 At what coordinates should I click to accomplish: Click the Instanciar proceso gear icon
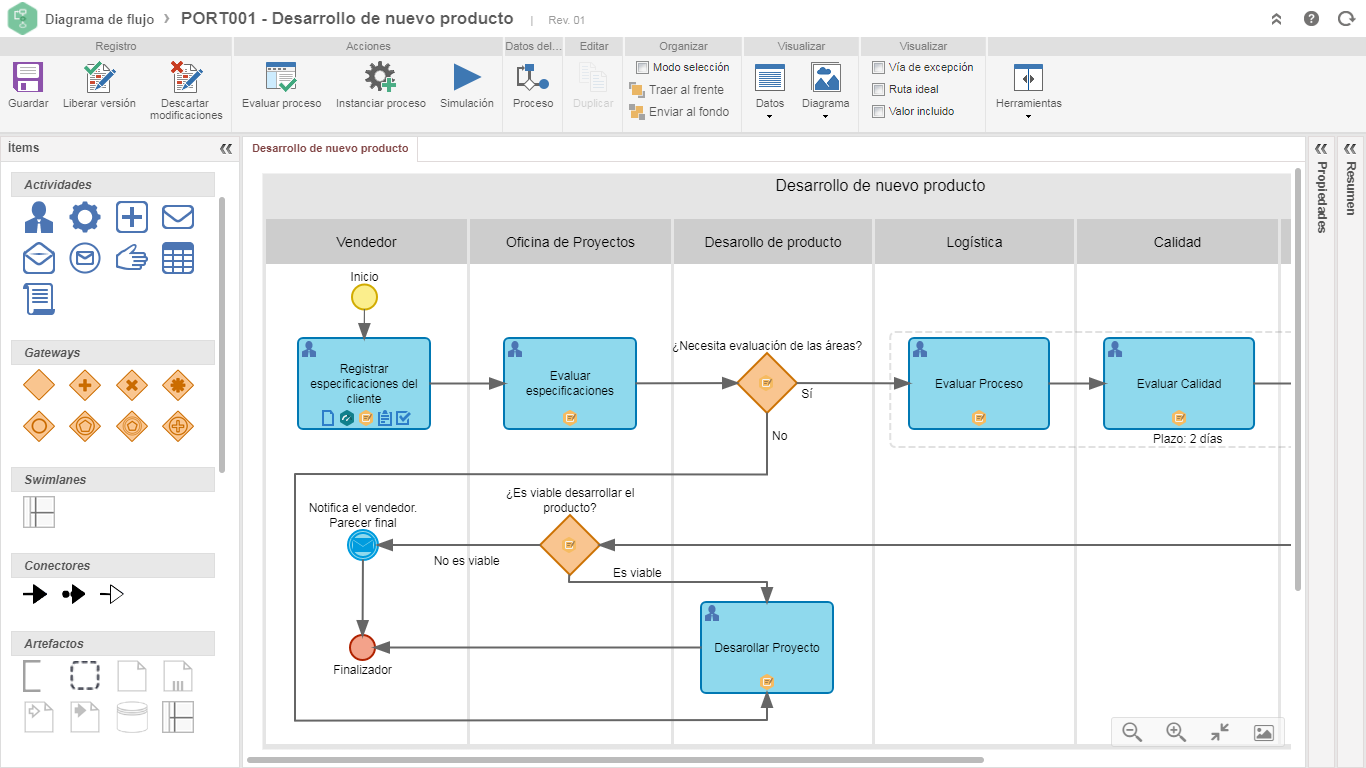tap(380, 78)
